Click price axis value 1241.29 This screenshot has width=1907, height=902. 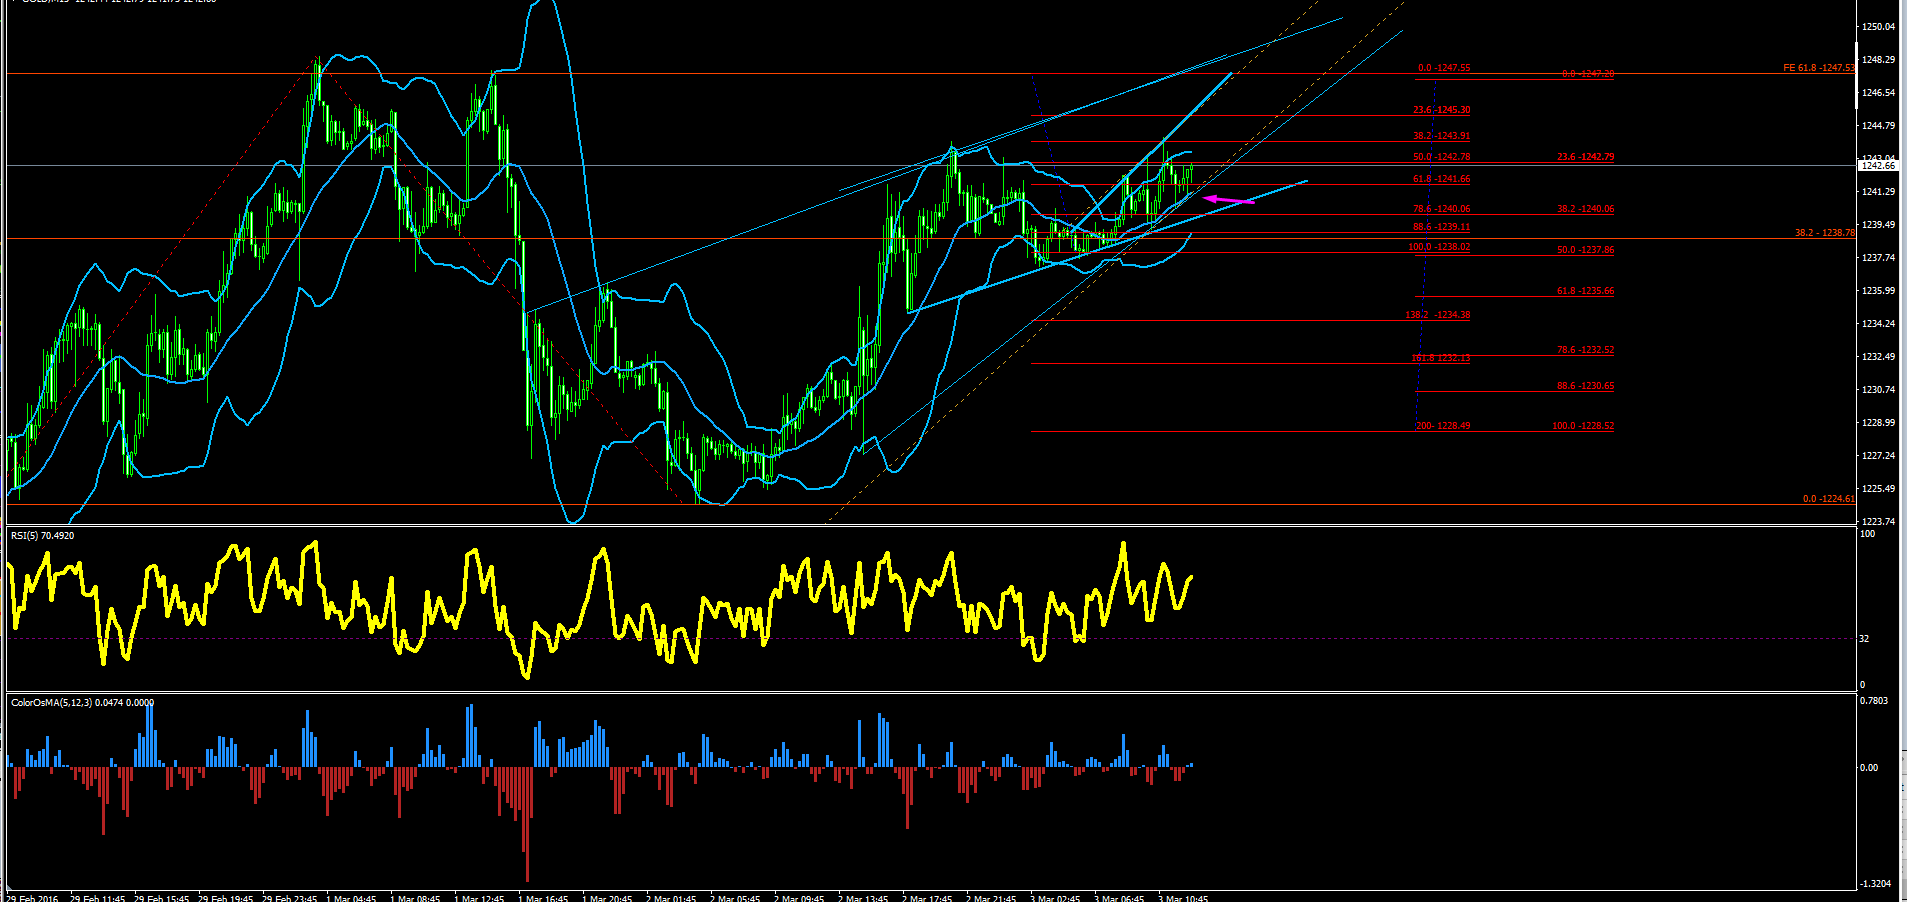pyautogui.click(x=1879, y=192)
